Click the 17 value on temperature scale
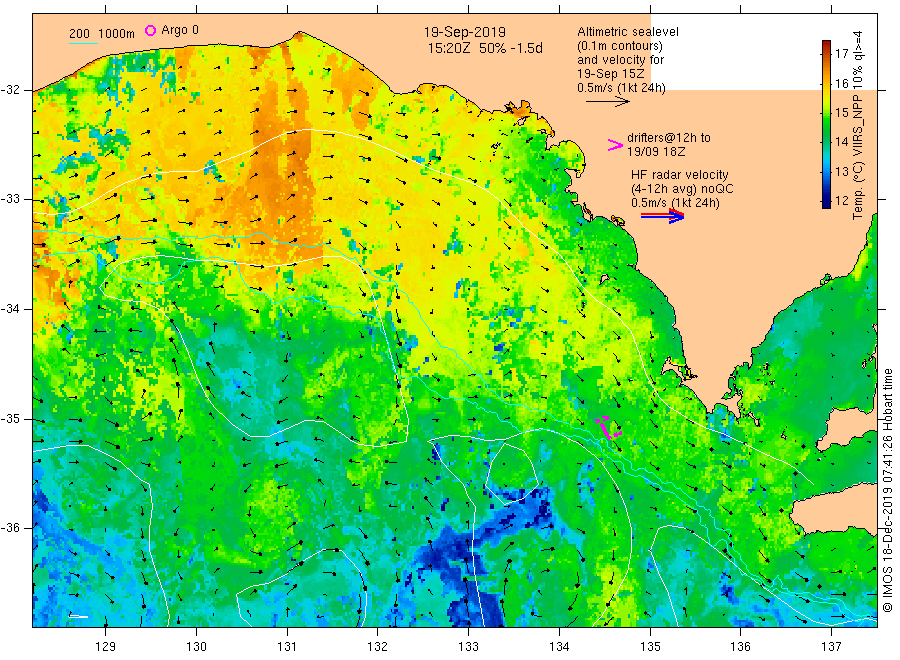900x660 pixels. point(841,54)
